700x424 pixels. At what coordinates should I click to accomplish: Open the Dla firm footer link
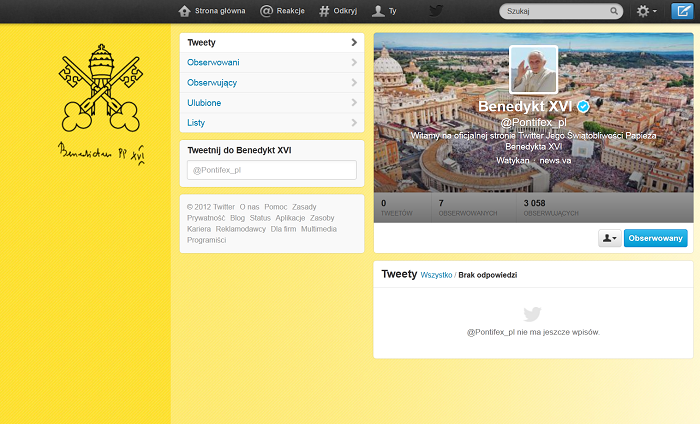pos(283,229)
